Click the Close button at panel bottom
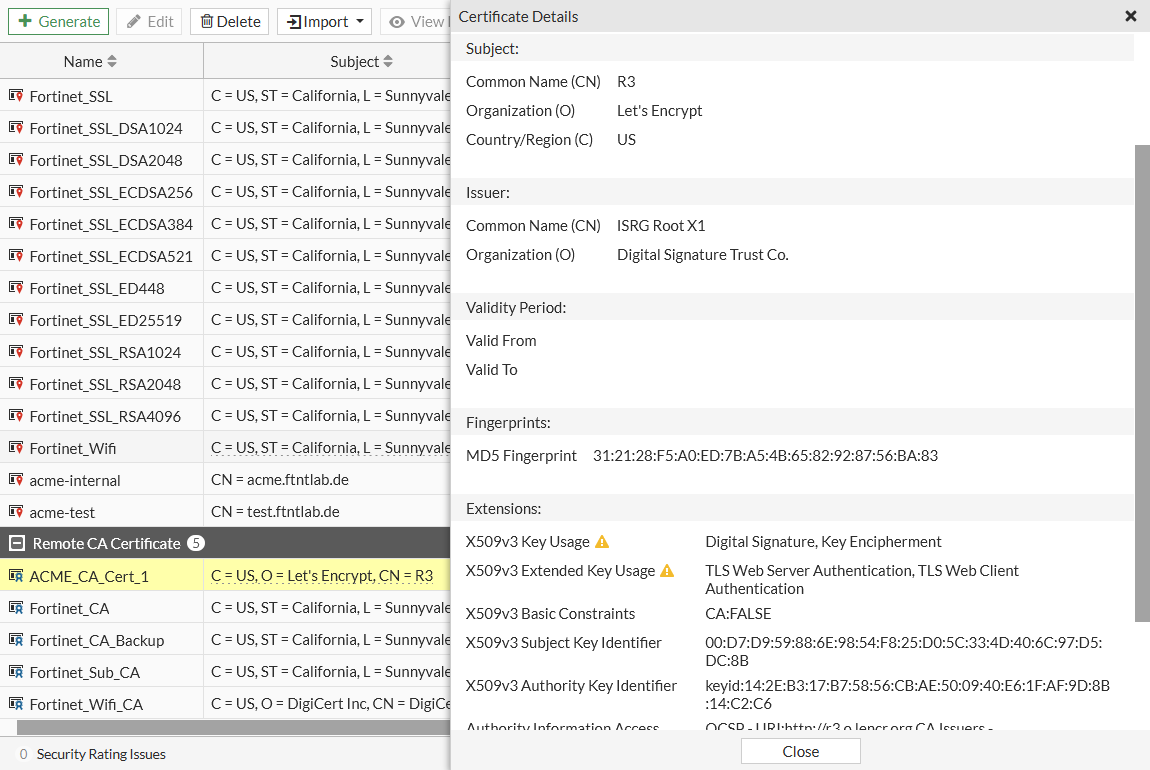 [800, 752]
